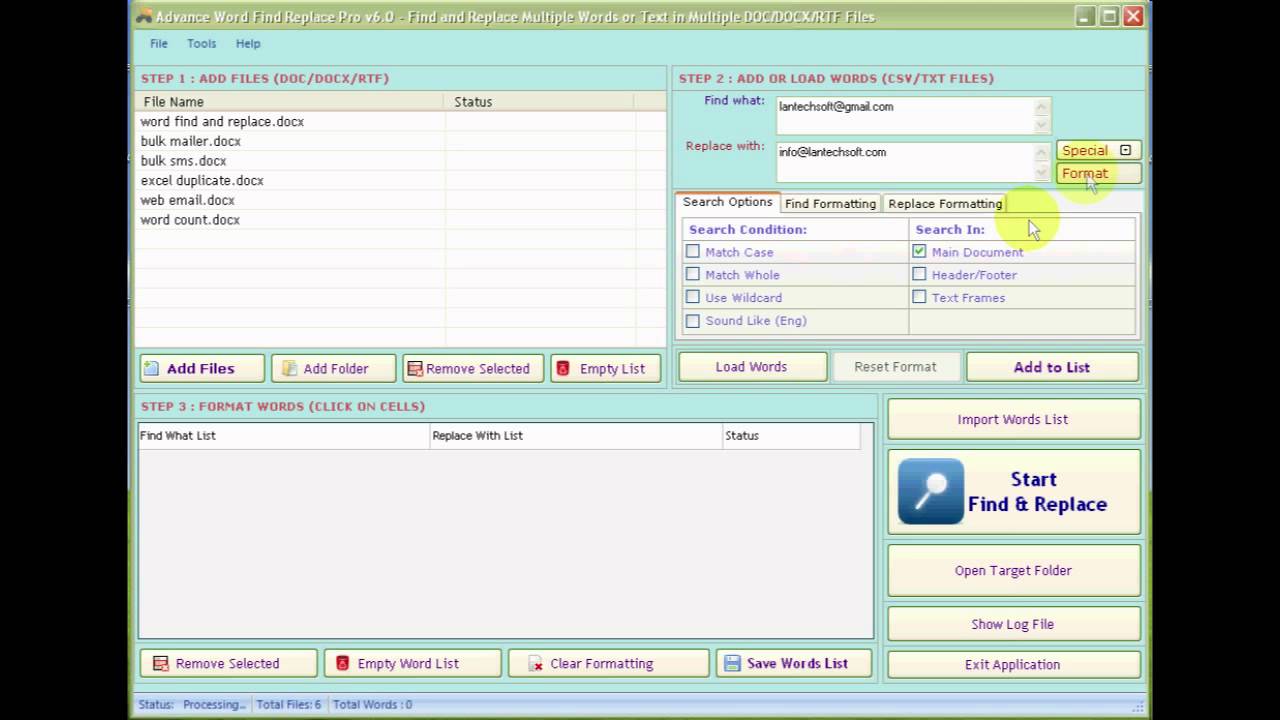Viewport: 1280px width, 720px height.
Task: Enable the Match Case checkbox
Action: point(693,251)
